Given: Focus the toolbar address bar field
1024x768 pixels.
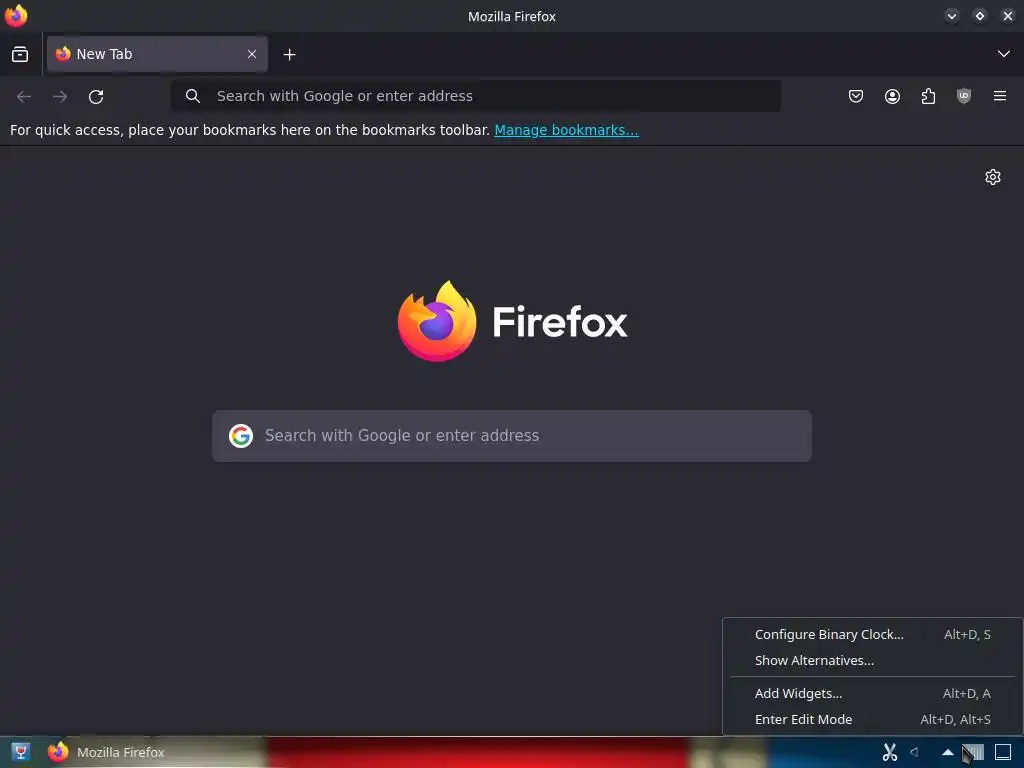Looking at the screenshot, I should (475, 96).
